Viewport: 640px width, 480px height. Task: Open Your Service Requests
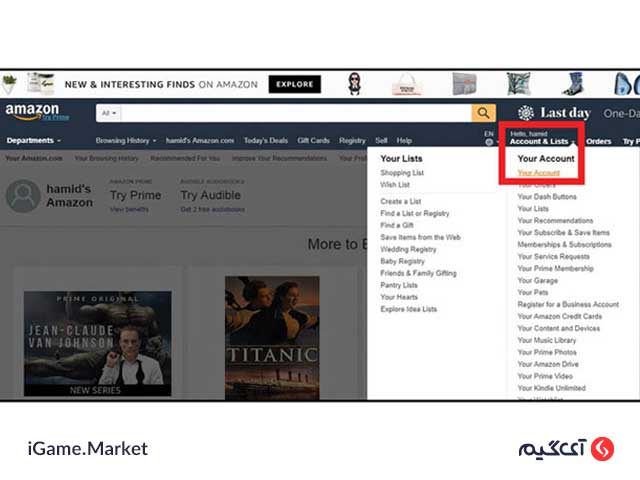[x=553, y=256]
